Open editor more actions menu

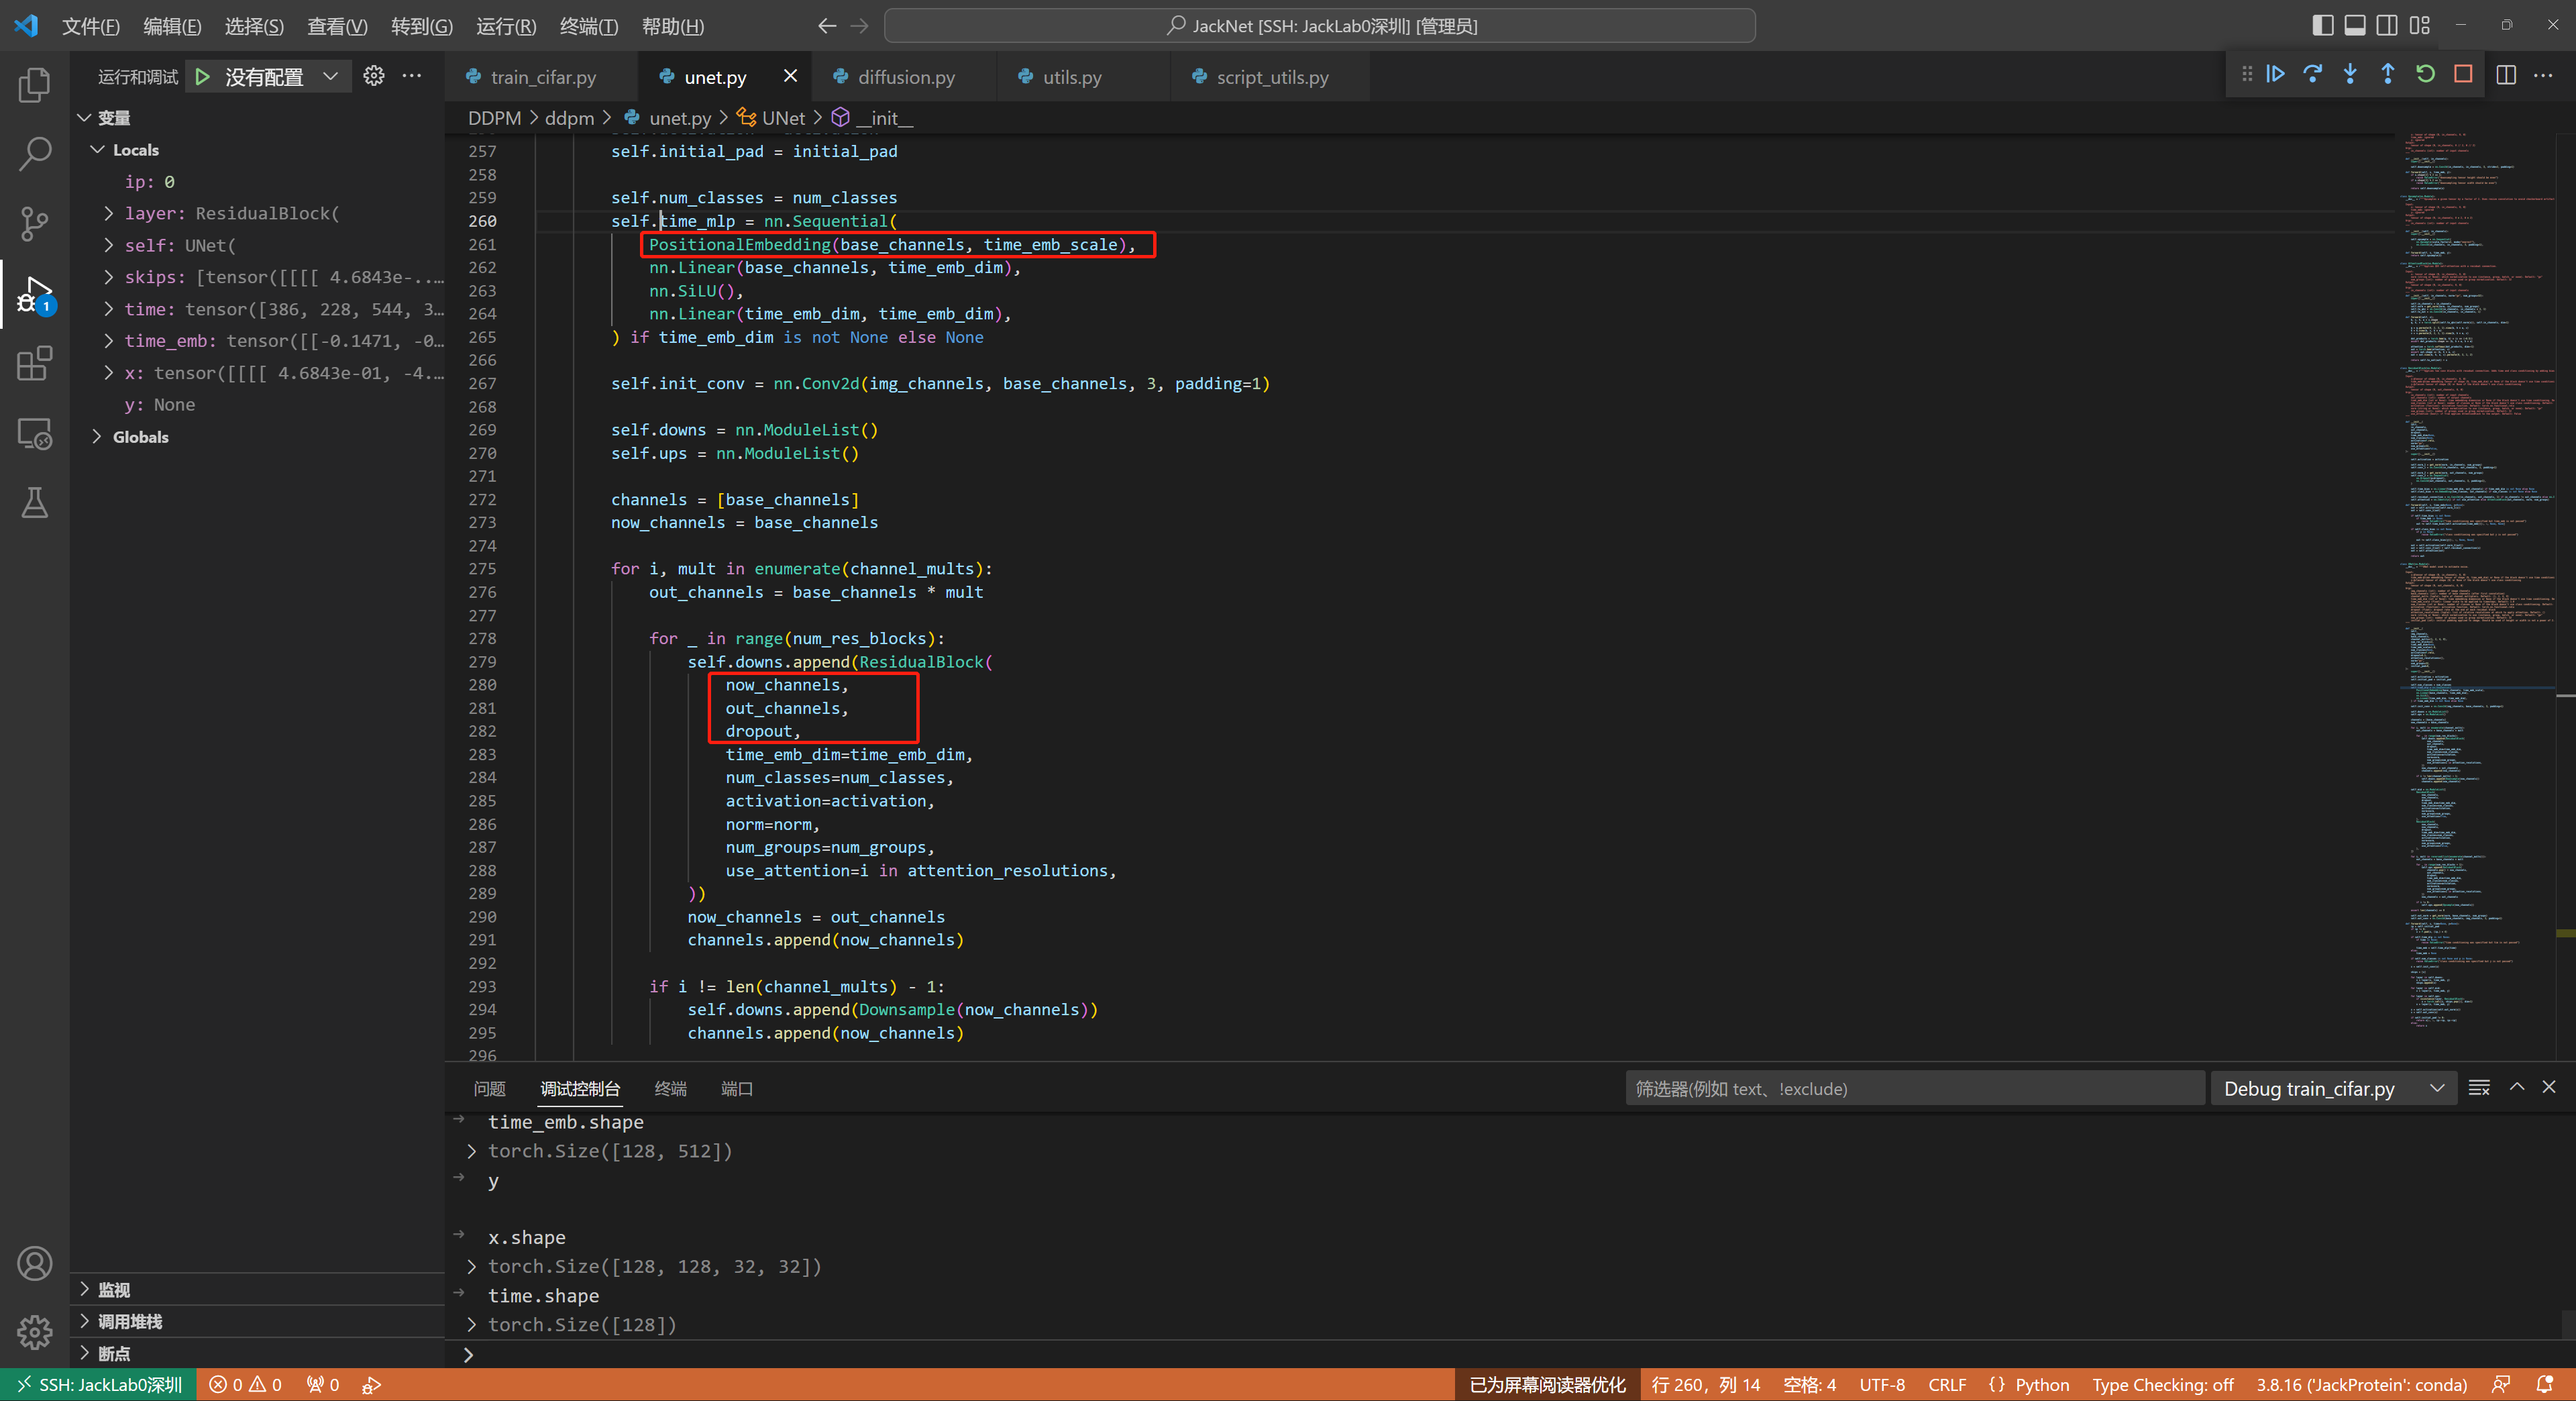click(2543, 75)
